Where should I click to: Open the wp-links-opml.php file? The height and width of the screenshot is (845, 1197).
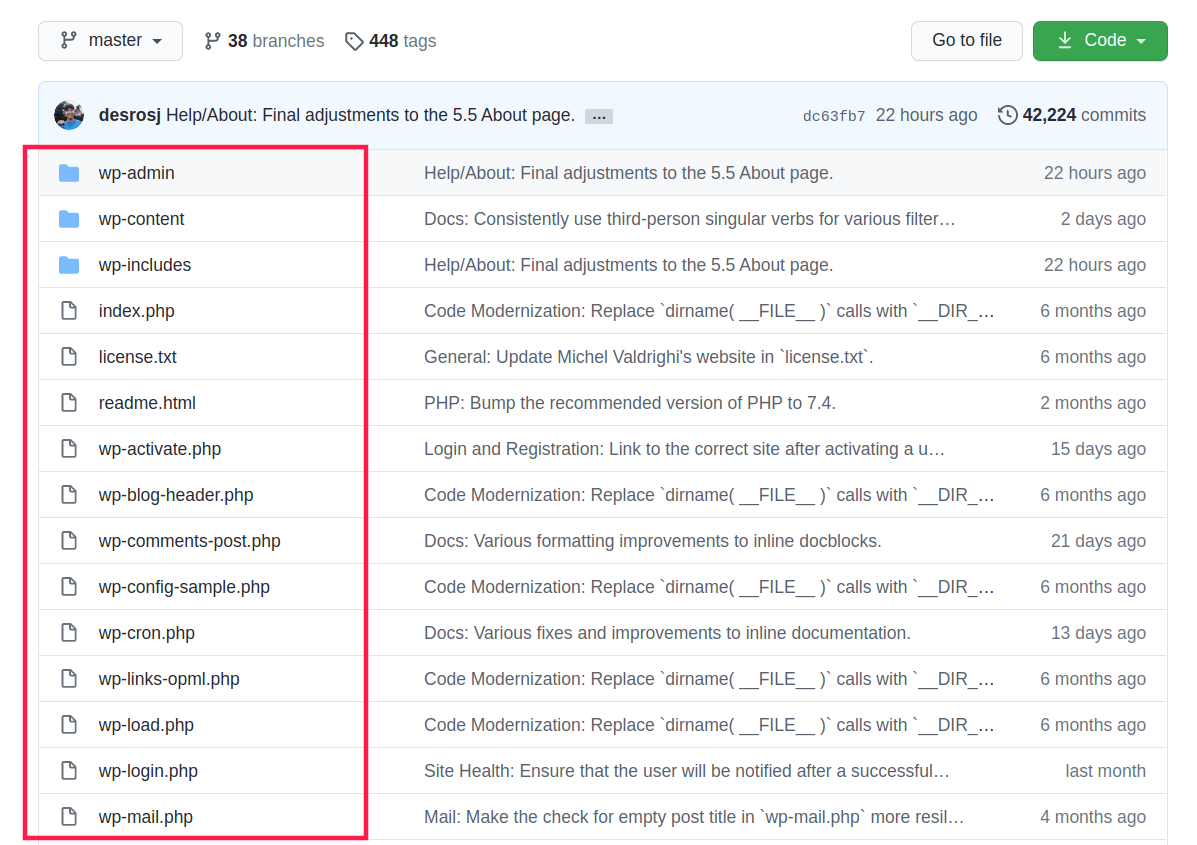(169, 679)
